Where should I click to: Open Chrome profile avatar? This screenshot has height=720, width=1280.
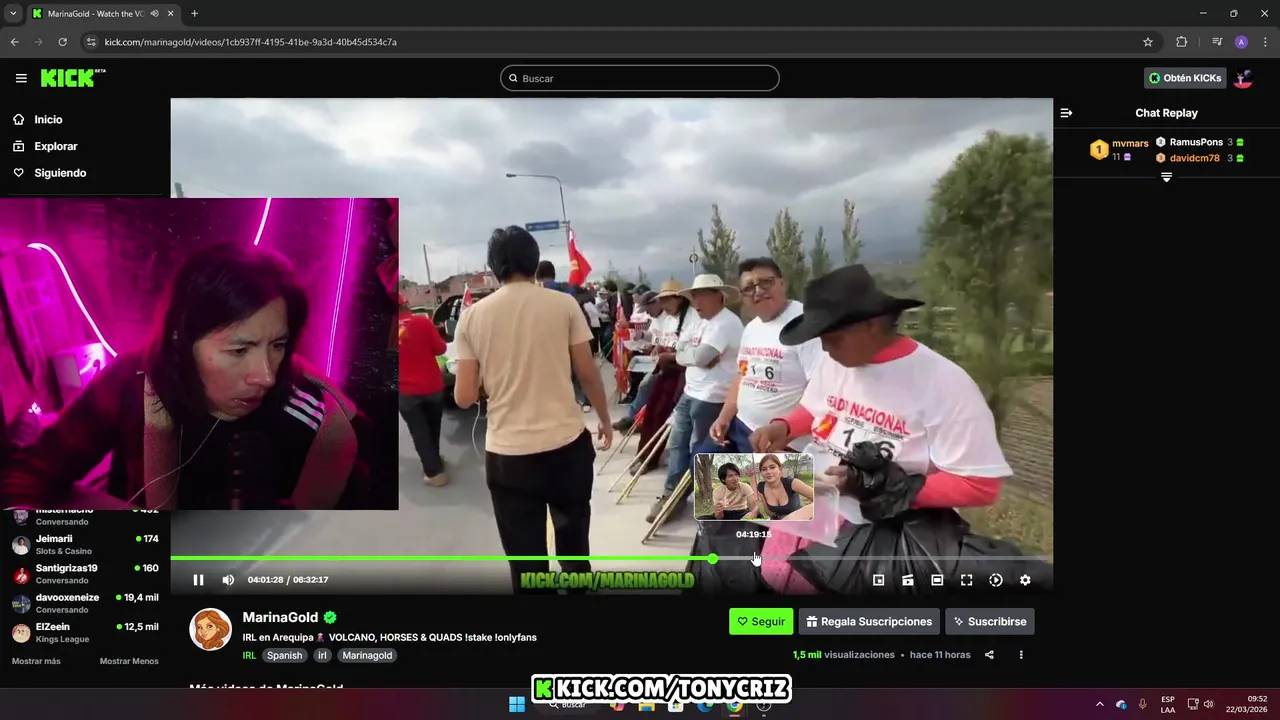click(1241, 42)
